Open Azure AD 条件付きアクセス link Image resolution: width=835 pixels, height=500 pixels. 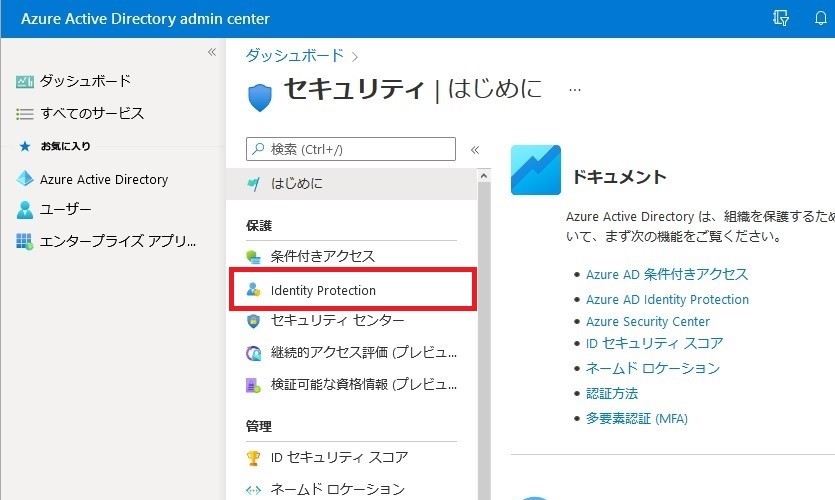667,275
